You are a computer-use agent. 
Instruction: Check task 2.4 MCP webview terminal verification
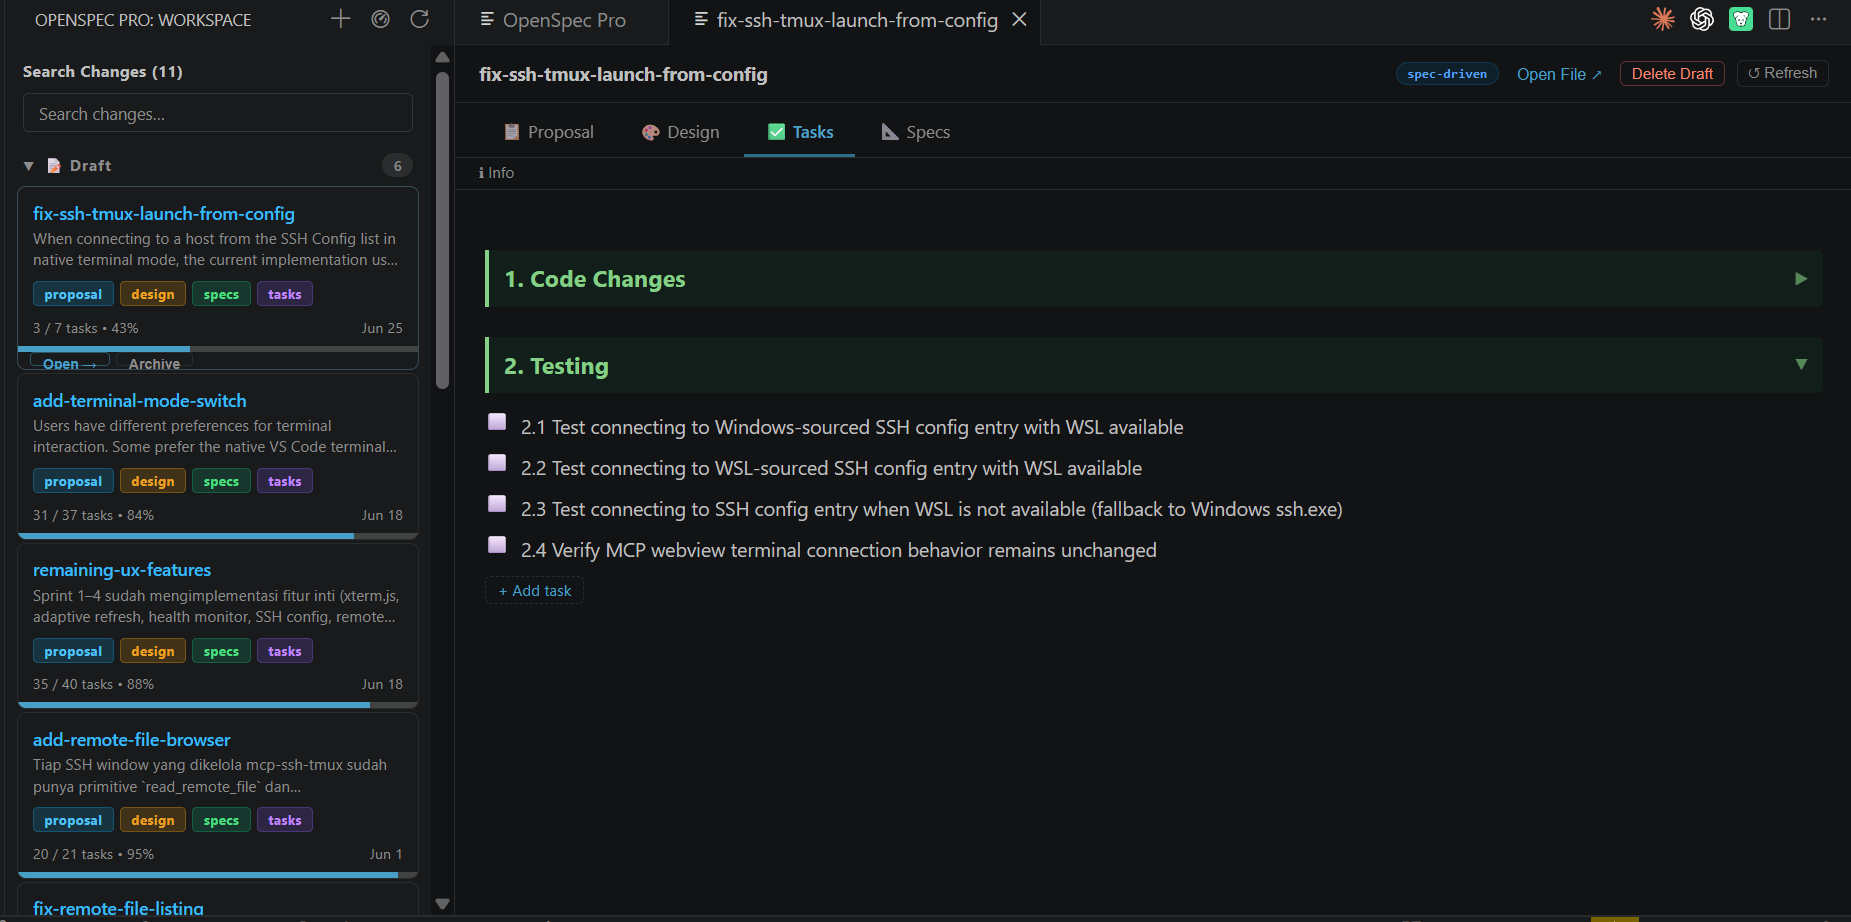pyautogui.click(x=497, y=545)
